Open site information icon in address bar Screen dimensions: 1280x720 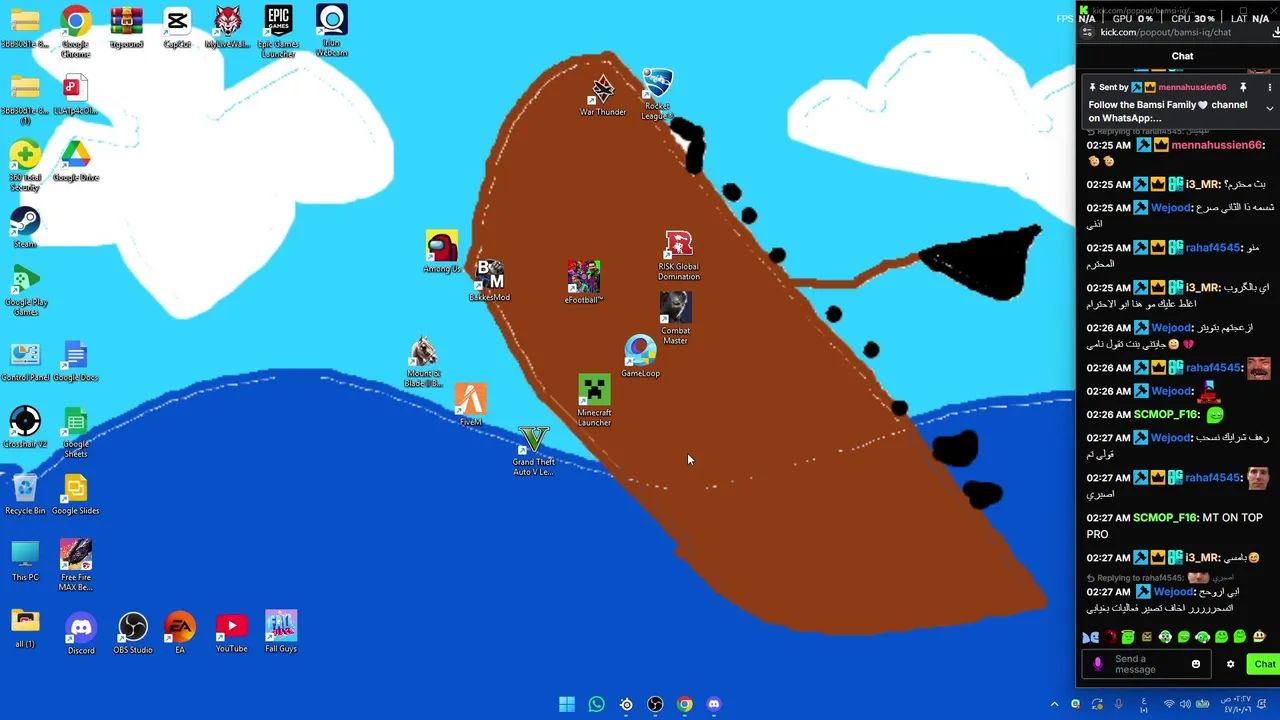tap(1088, 32)
